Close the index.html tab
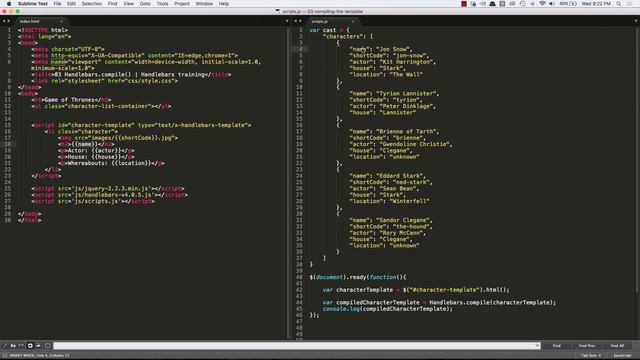The width and height of the screenshot is (640, 360). (x=61, y=21)
